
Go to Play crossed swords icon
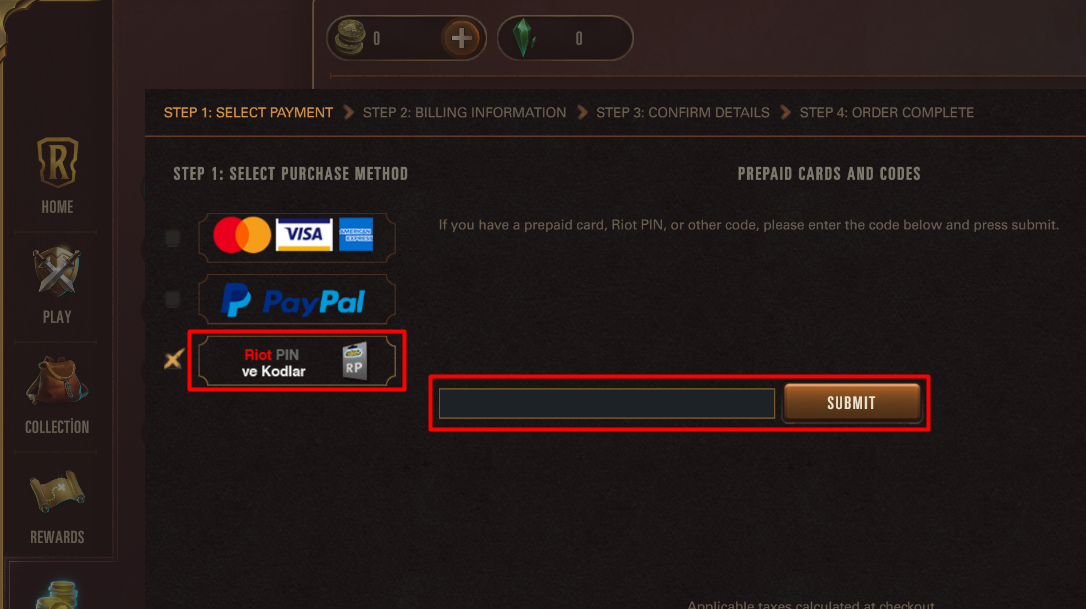(x=57, y=271)
